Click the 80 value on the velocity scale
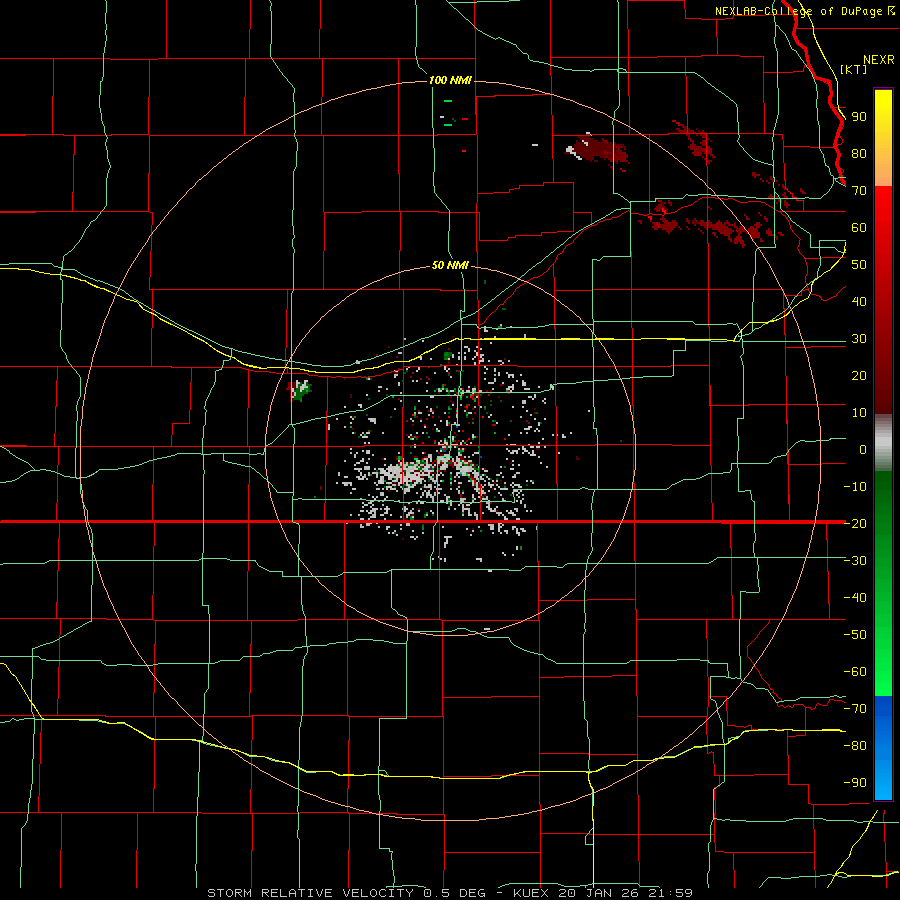 click(x=859, y=153)
